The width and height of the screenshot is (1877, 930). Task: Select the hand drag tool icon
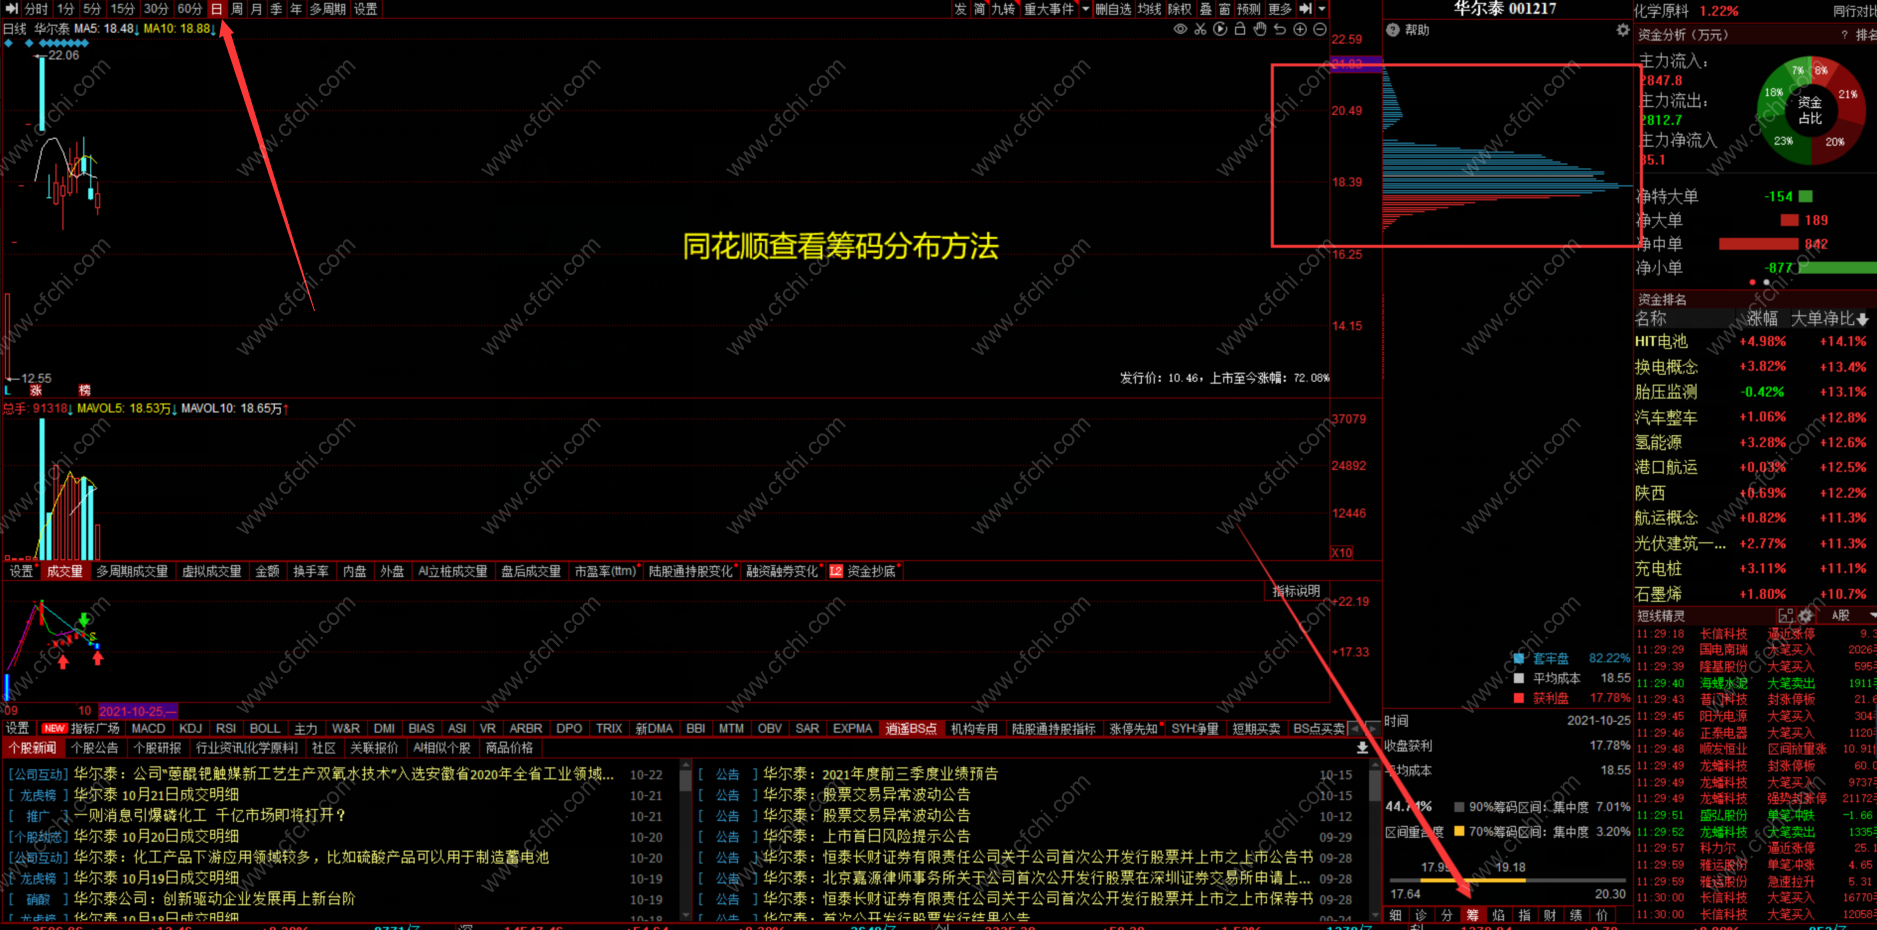(x=1260, y=29)
